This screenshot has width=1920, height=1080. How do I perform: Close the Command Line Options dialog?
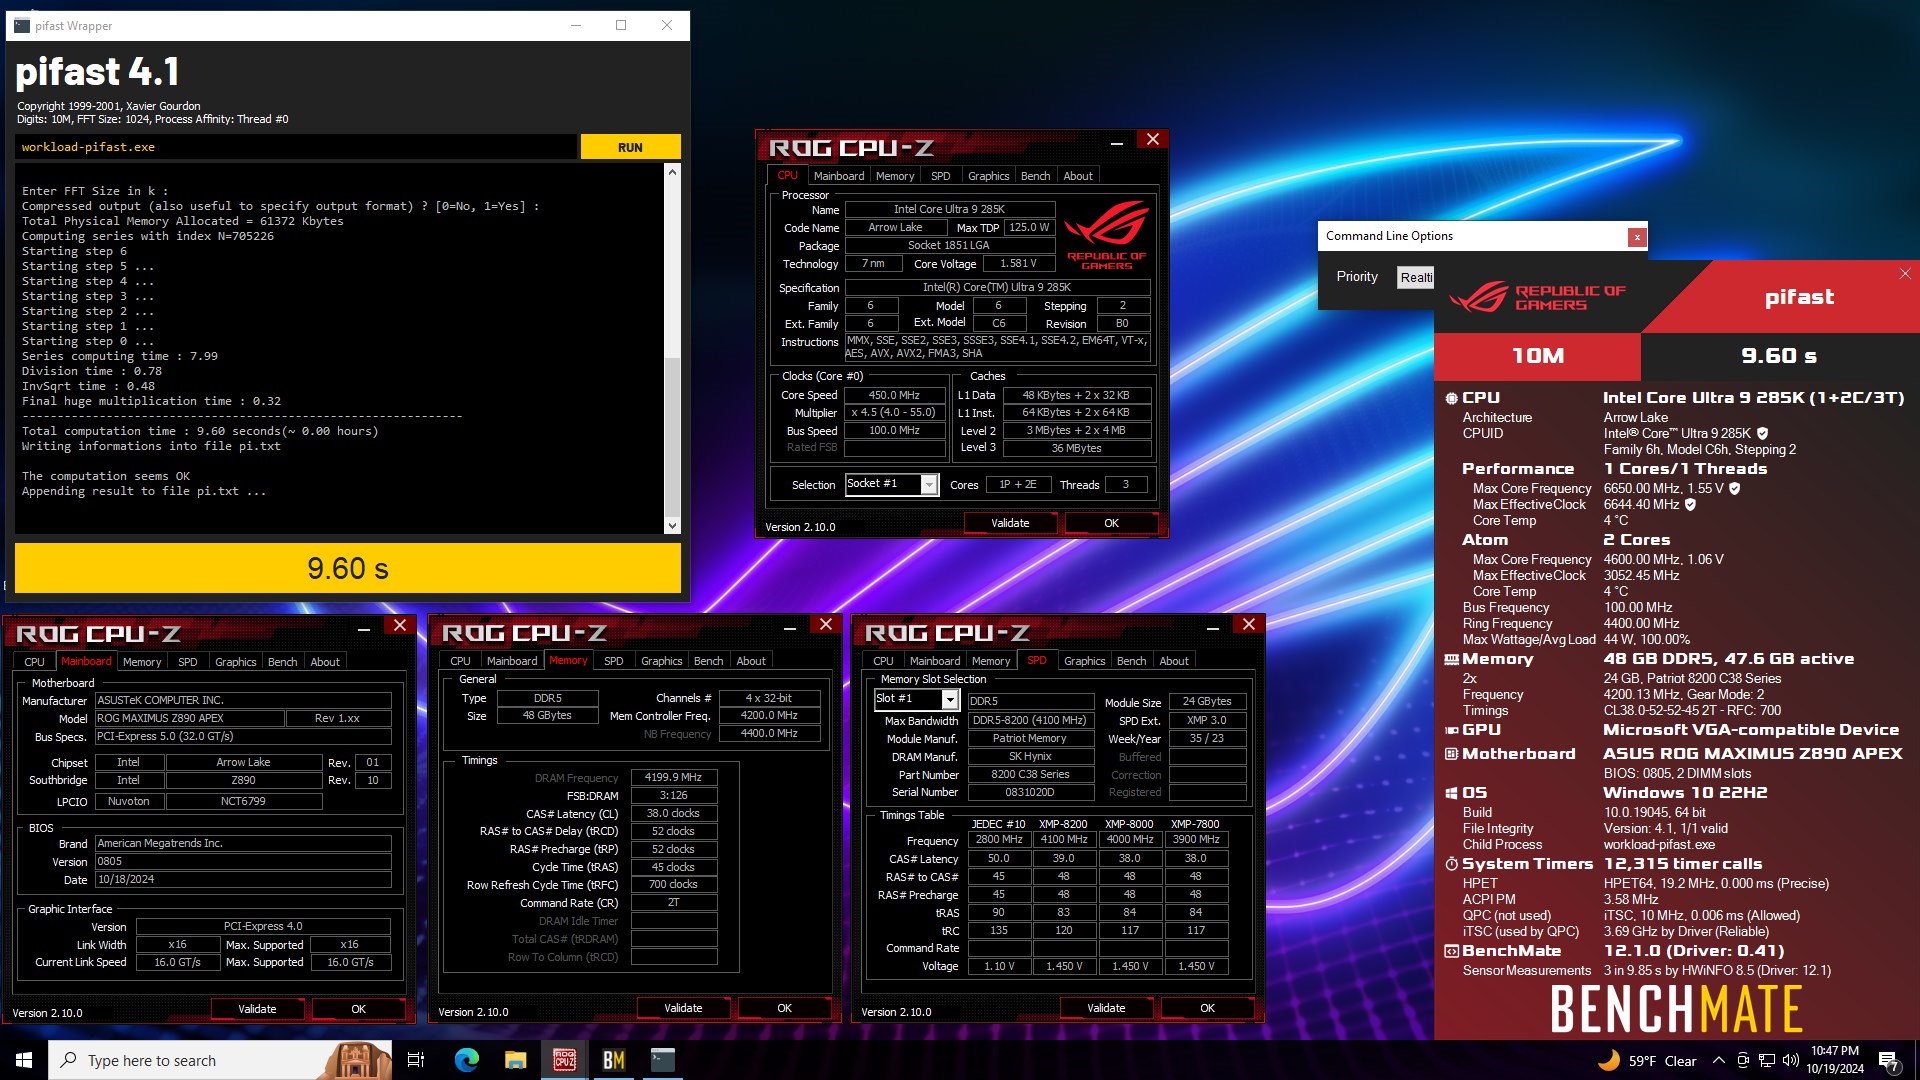pos(1637,237)
